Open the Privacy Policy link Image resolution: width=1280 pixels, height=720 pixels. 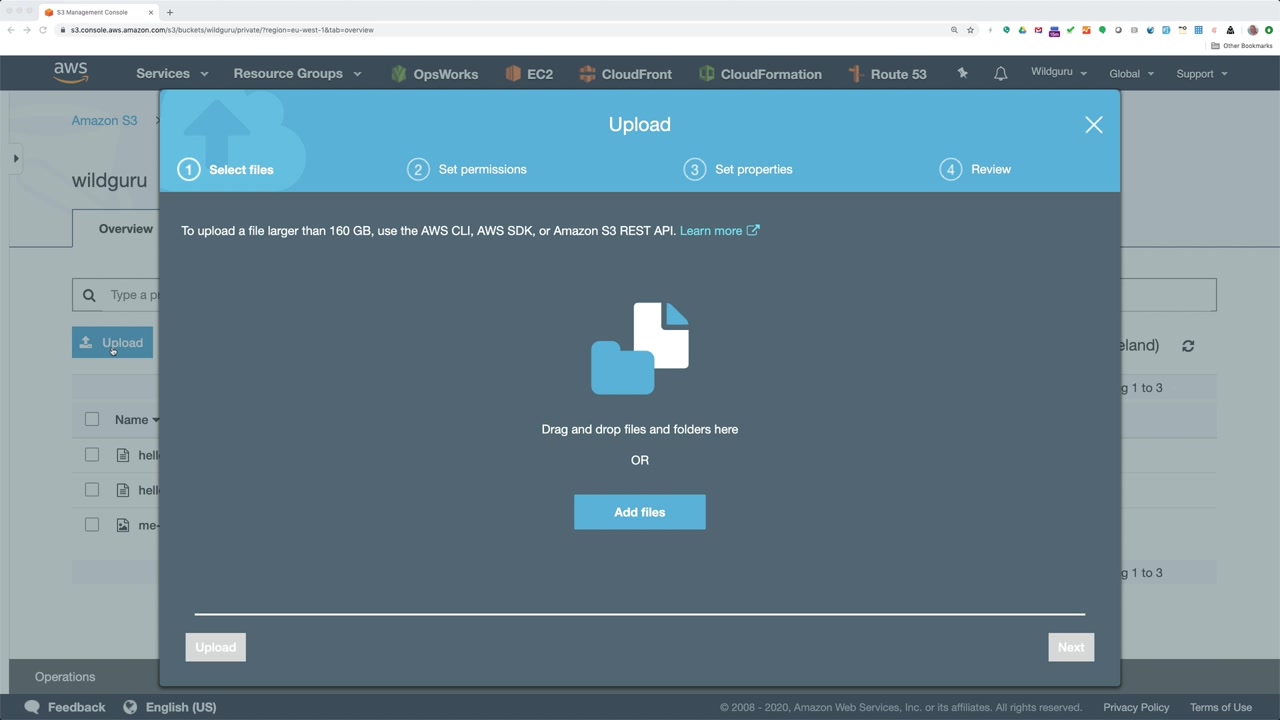click(1136, 707)
